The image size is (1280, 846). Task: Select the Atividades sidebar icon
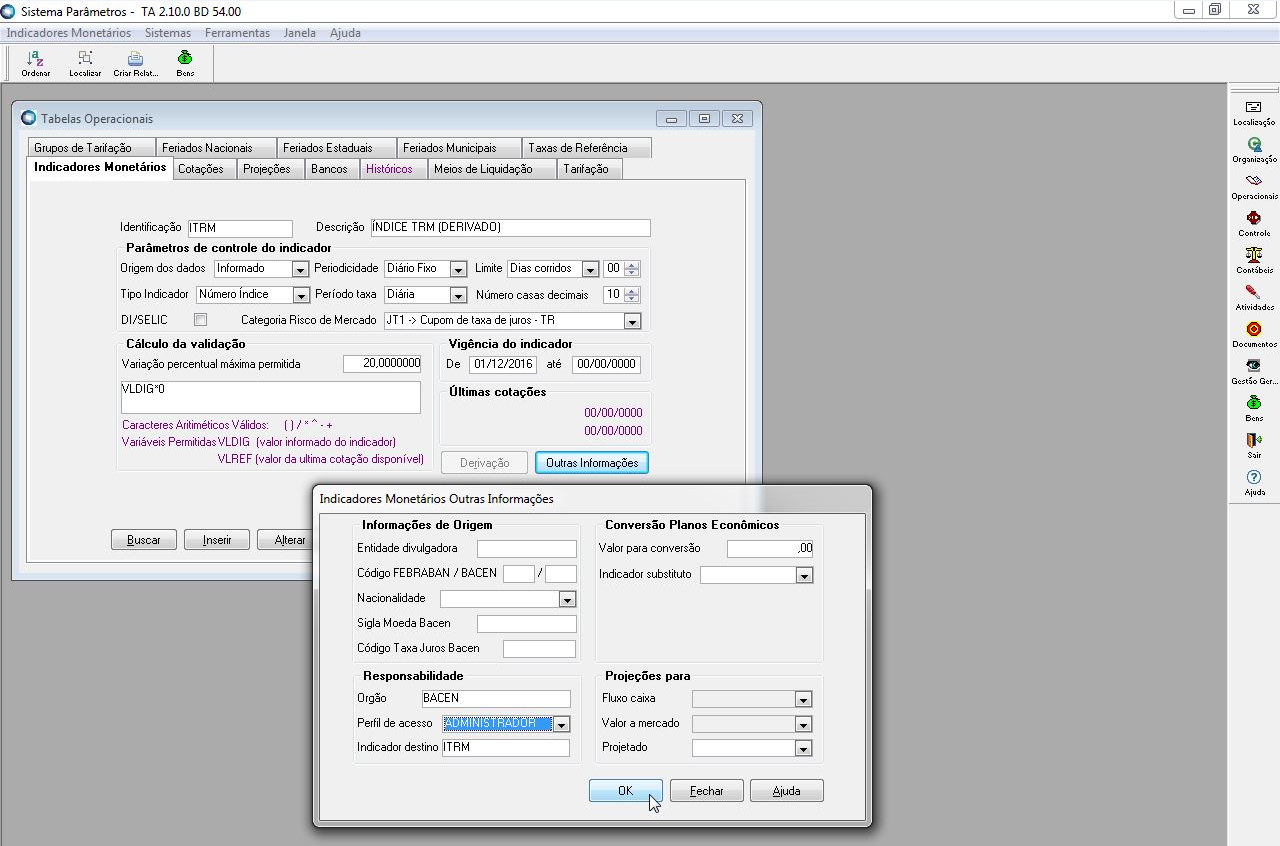pos(1254,298)
